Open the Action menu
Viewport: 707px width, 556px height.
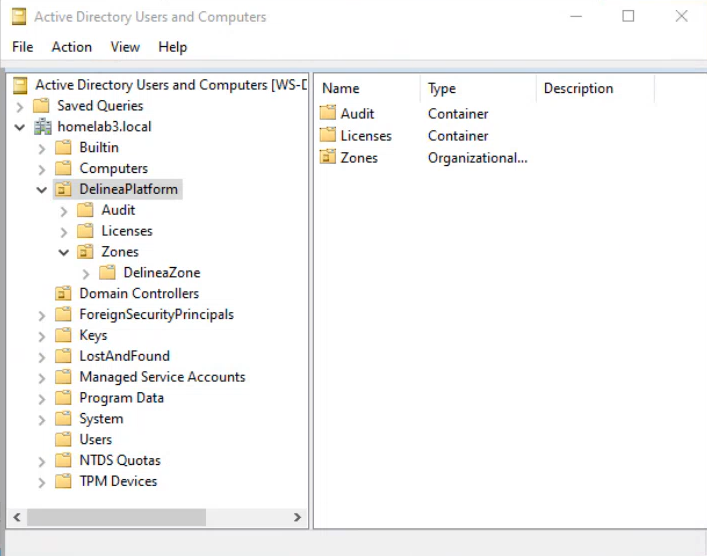pos(71,47)
